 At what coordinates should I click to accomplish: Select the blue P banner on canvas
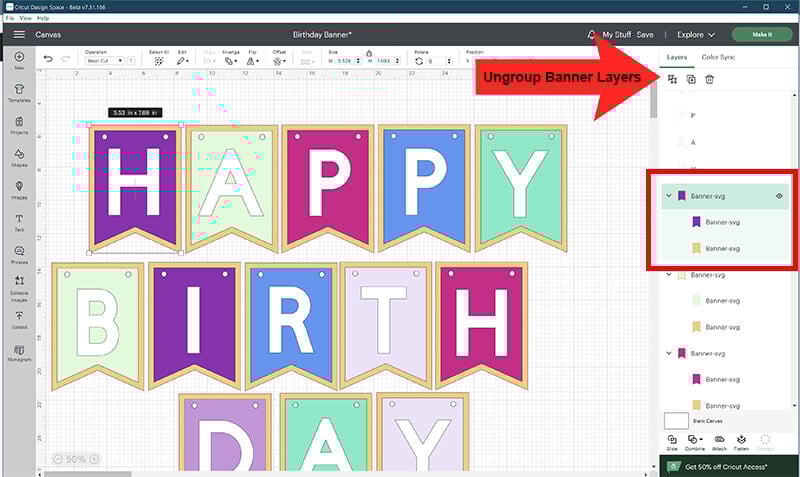(x=424, y=188)
